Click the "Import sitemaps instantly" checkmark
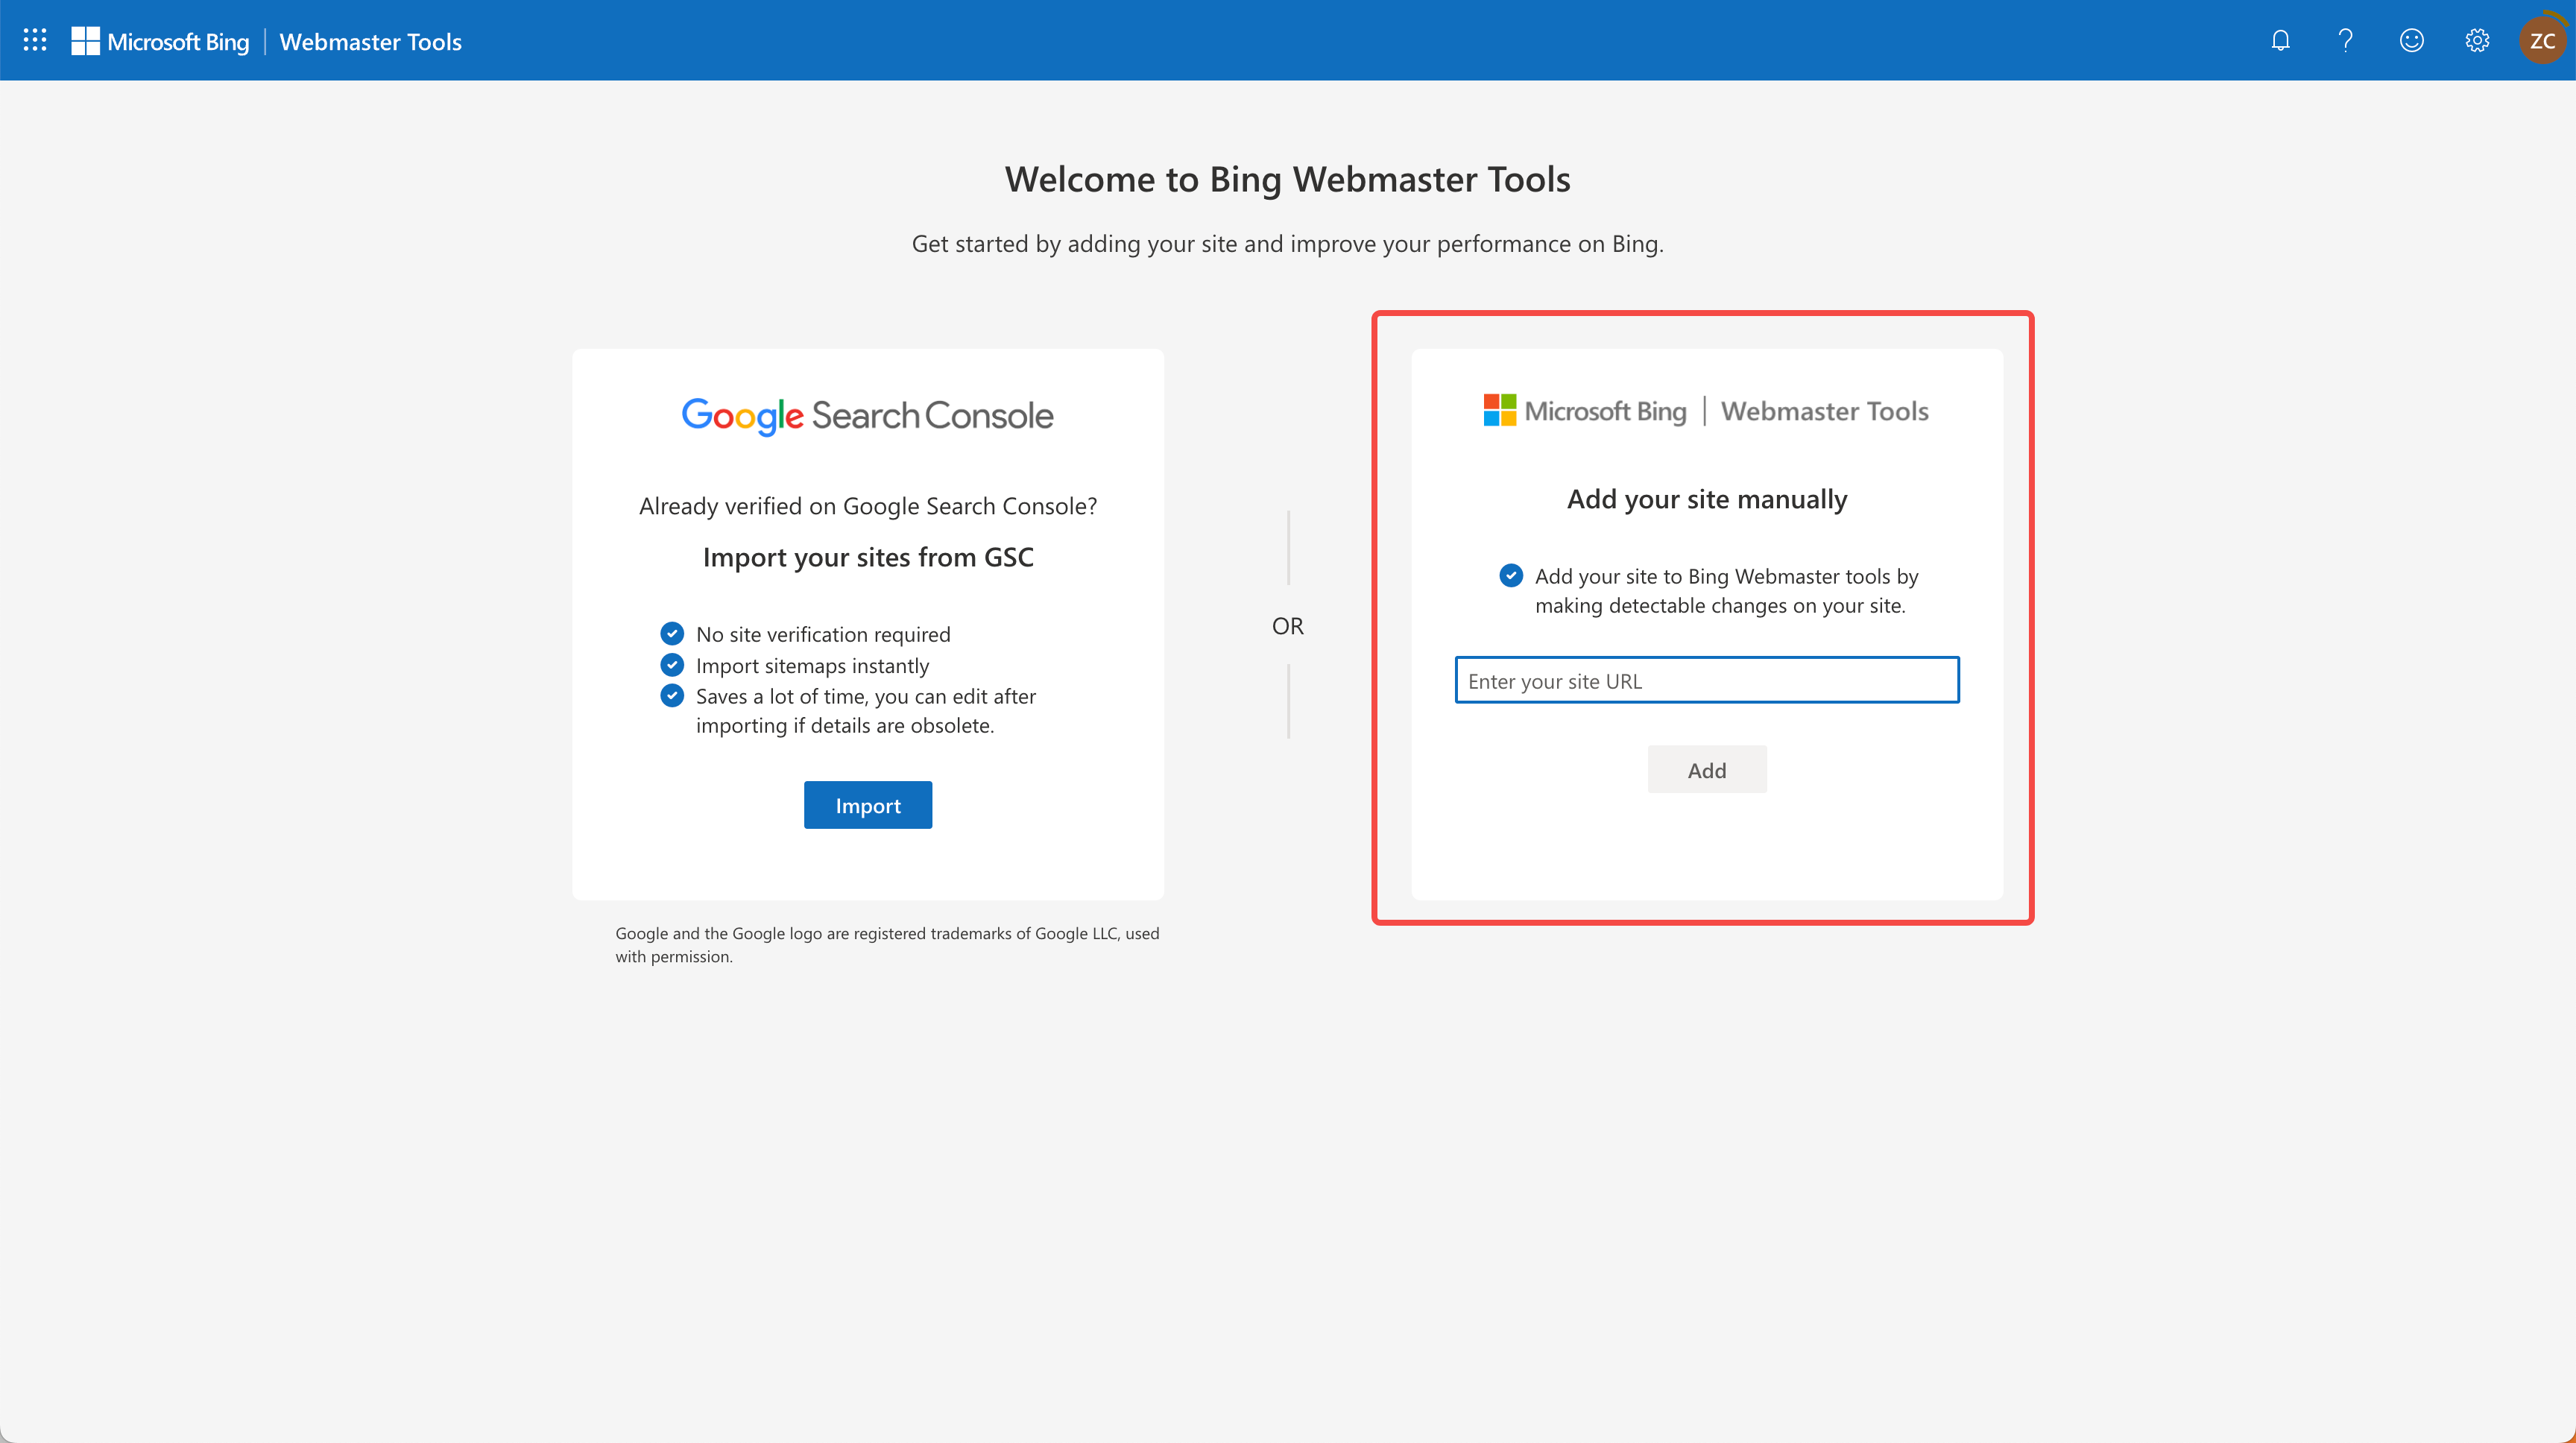Screen dimensions: 2576x1443 click(x=672, y=665)
